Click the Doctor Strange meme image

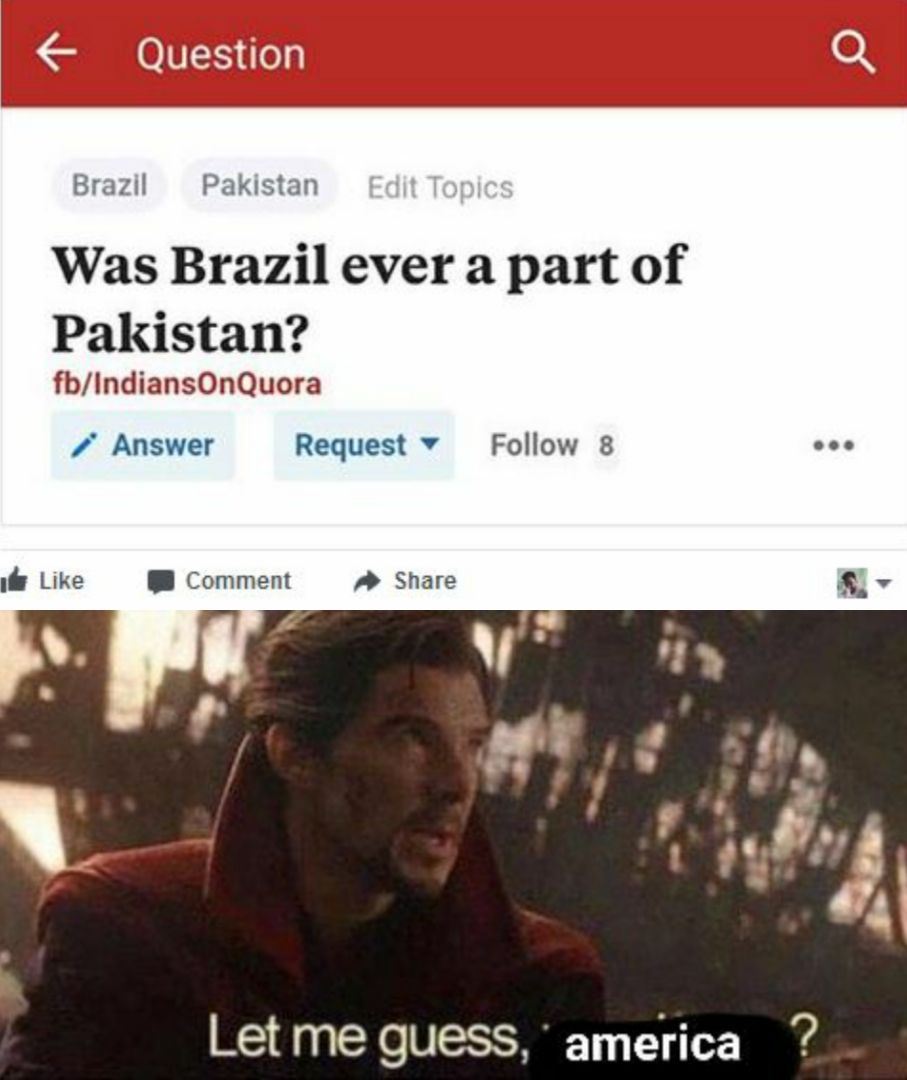pyautogui.click(x=453, y=845)
